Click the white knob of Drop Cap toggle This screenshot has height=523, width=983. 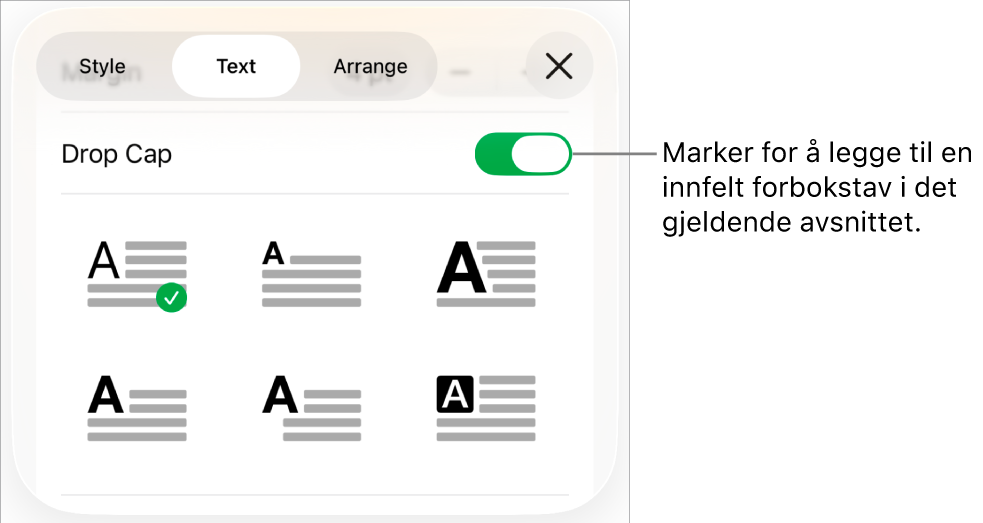coord(540,155)
